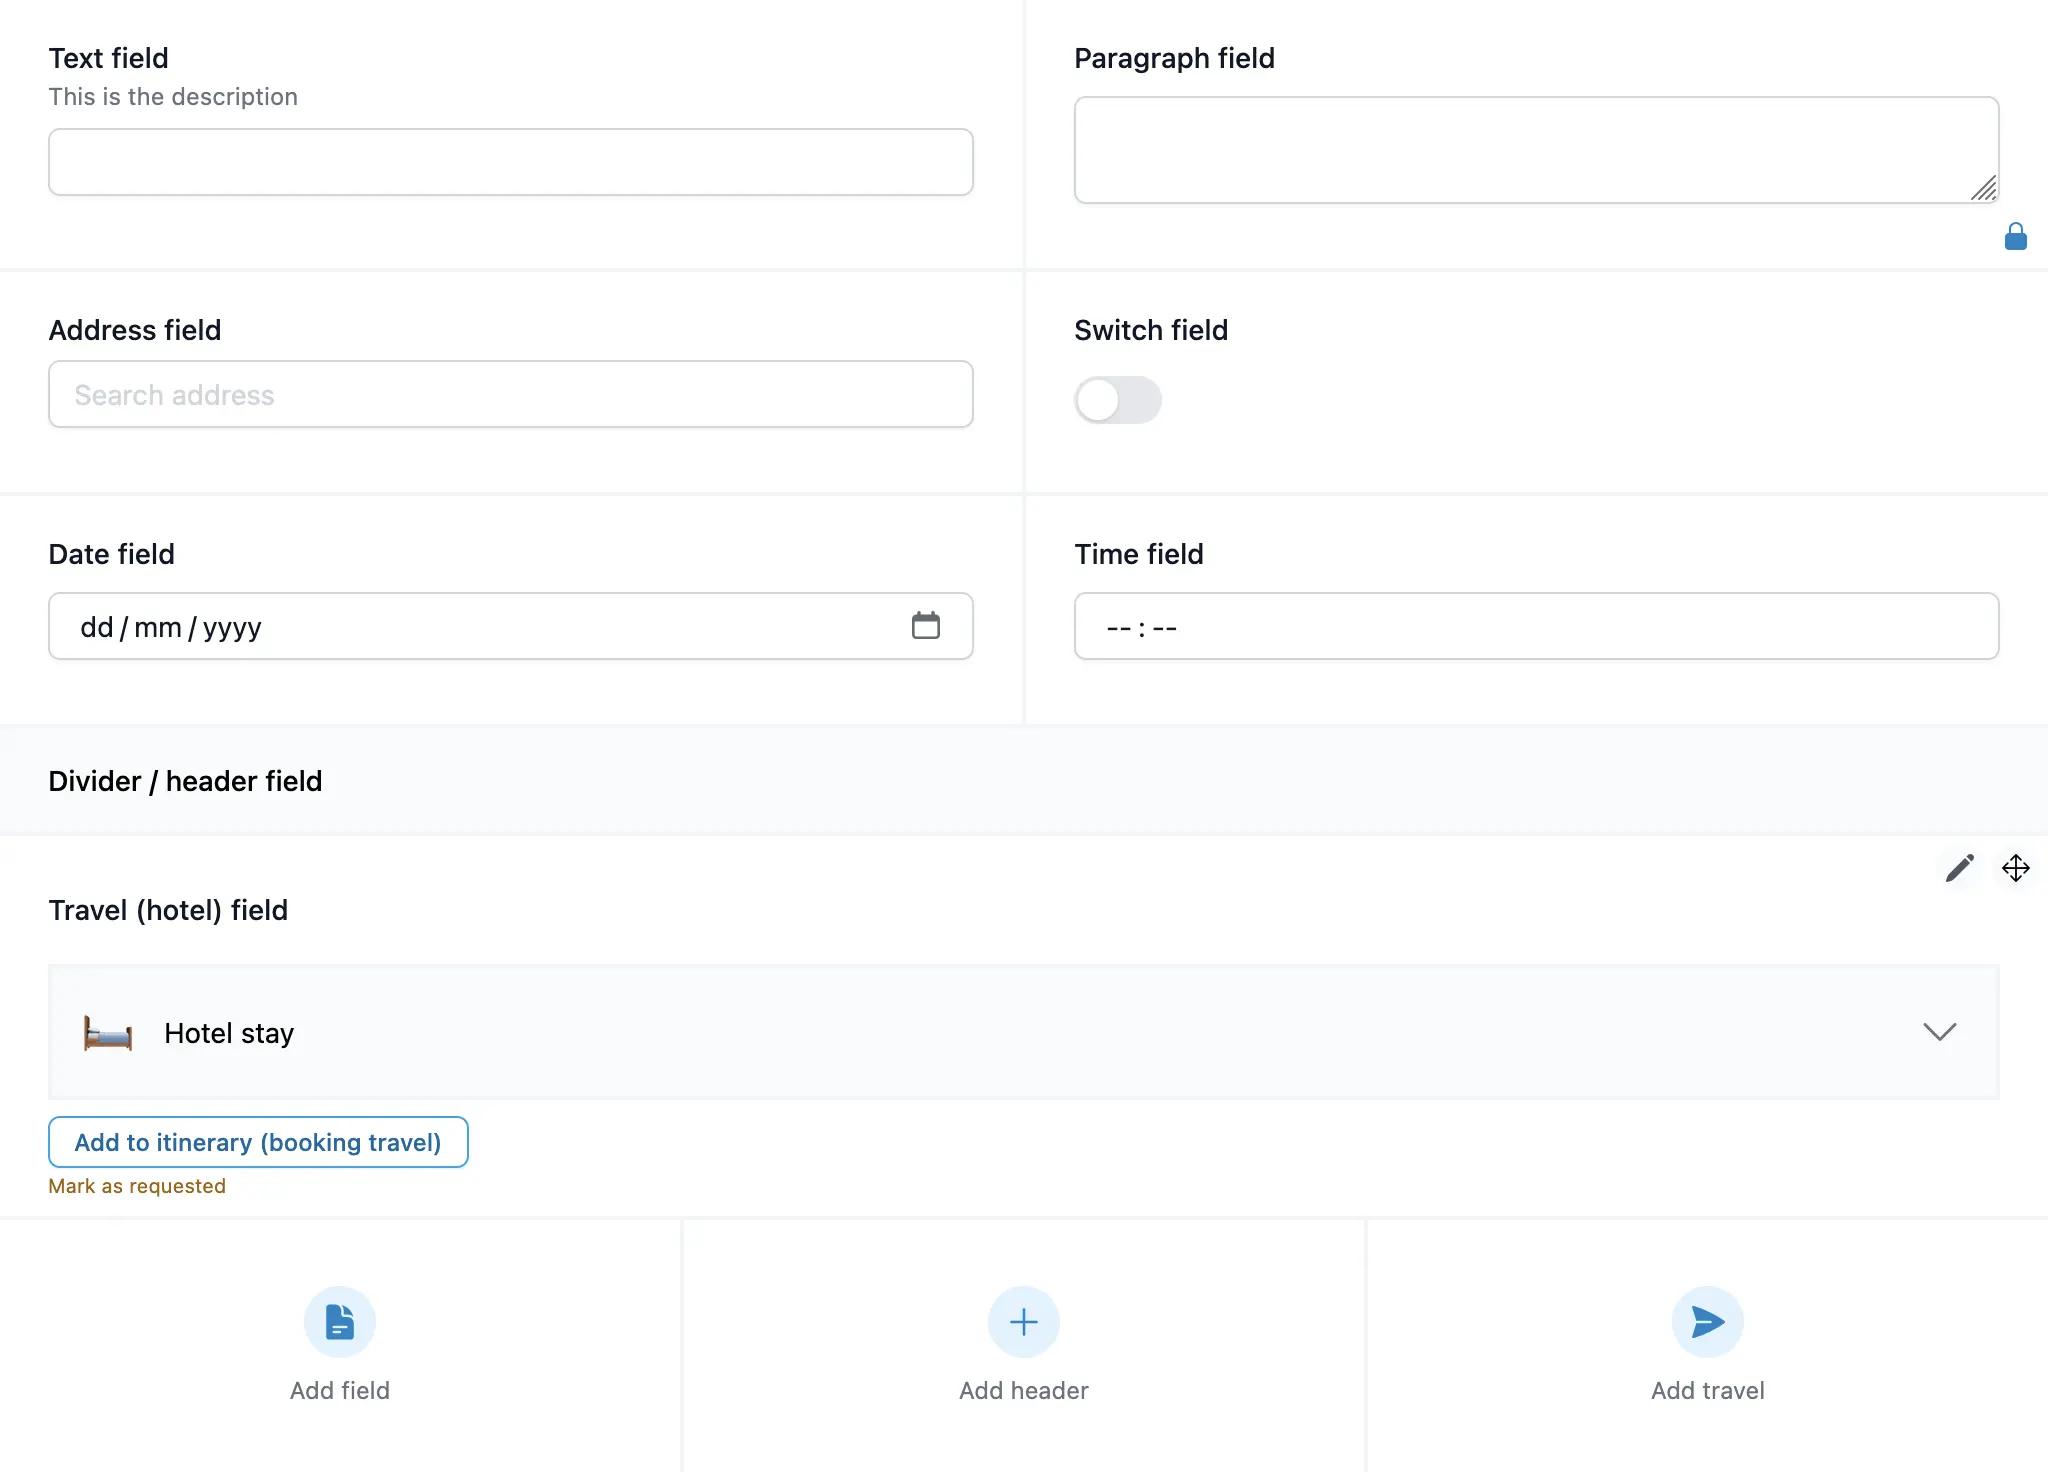
Task: Toggle the Switch field on
Action: 1117,400
